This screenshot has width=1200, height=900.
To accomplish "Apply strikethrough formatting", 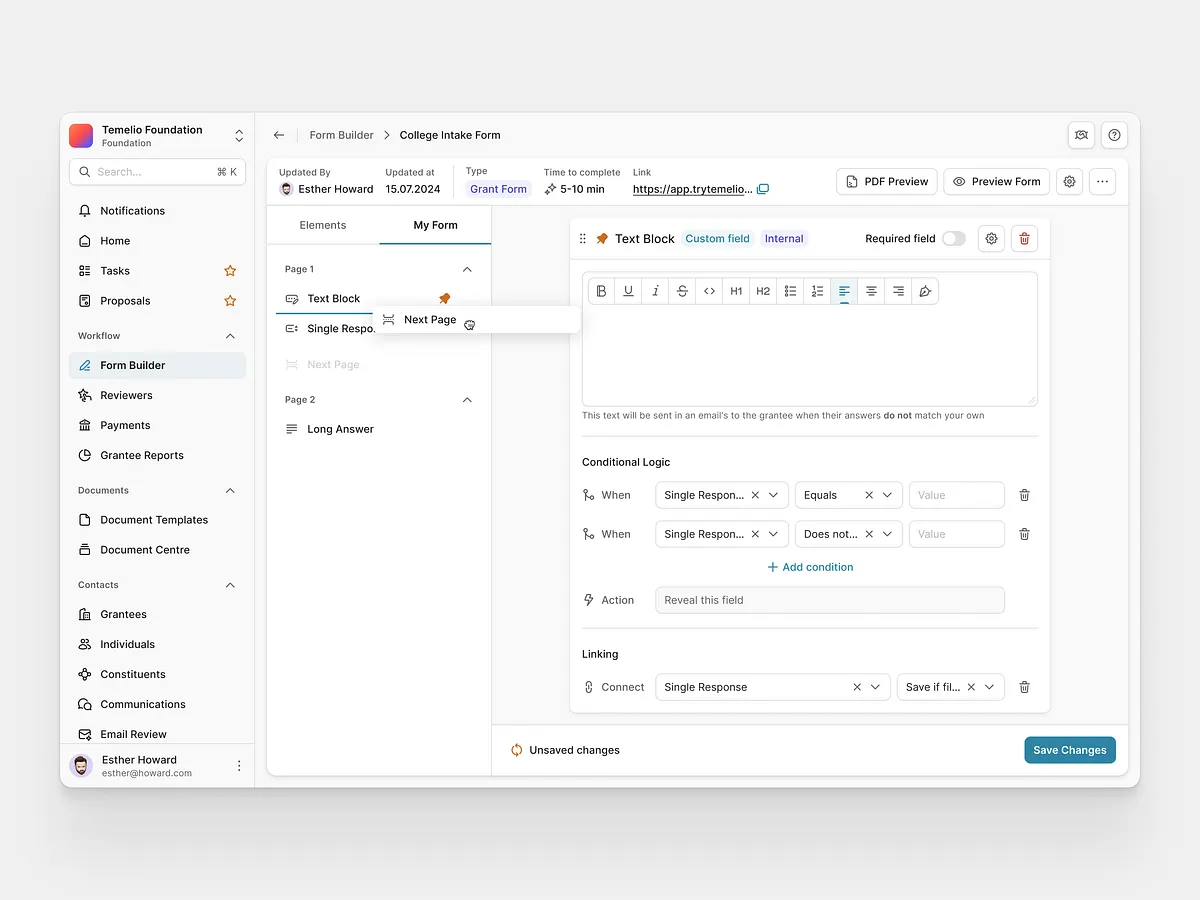I will (x=681, y=291).
